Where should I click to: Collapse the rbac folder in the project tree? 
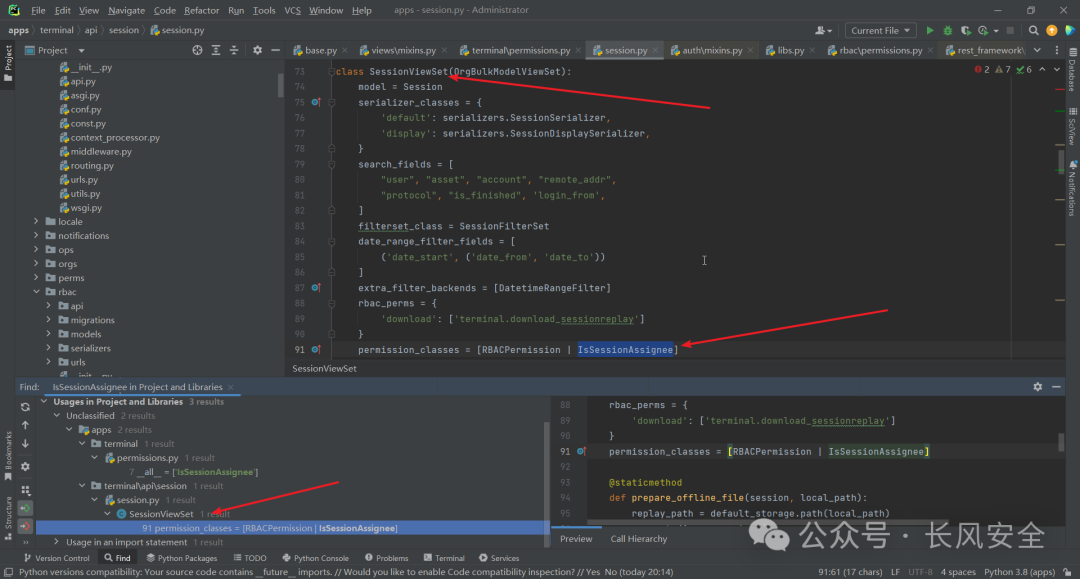coord(37,292)
